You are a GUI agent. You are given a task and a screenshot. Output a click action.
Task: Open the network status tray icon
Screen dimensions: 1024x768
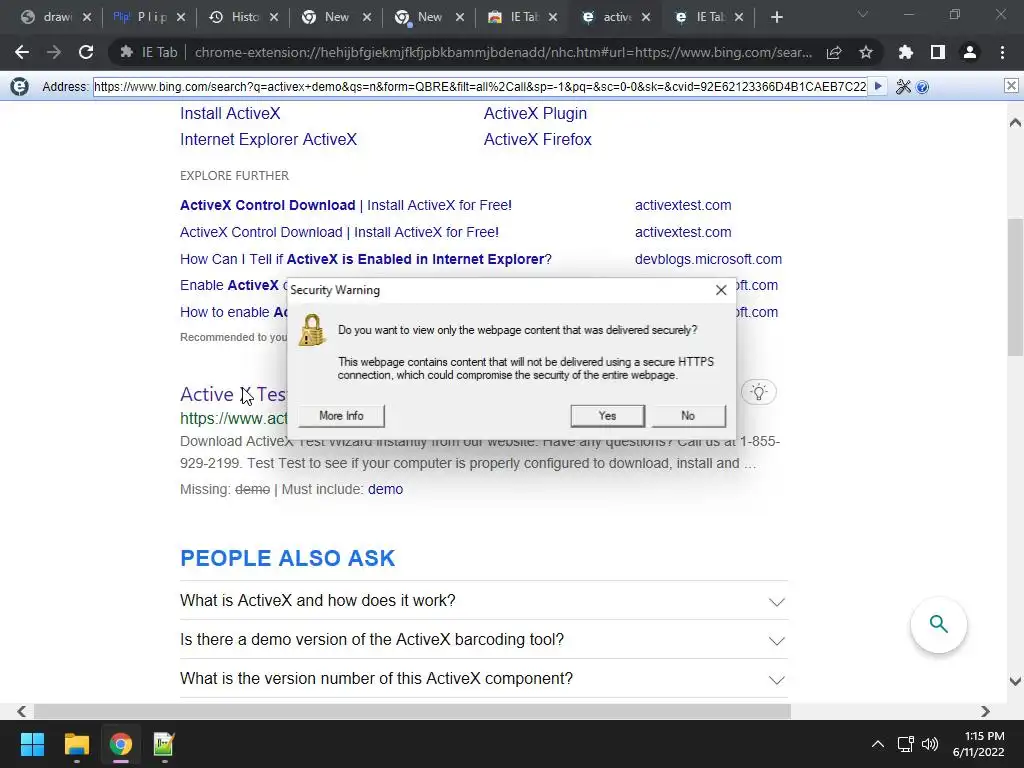pos(905,744)
